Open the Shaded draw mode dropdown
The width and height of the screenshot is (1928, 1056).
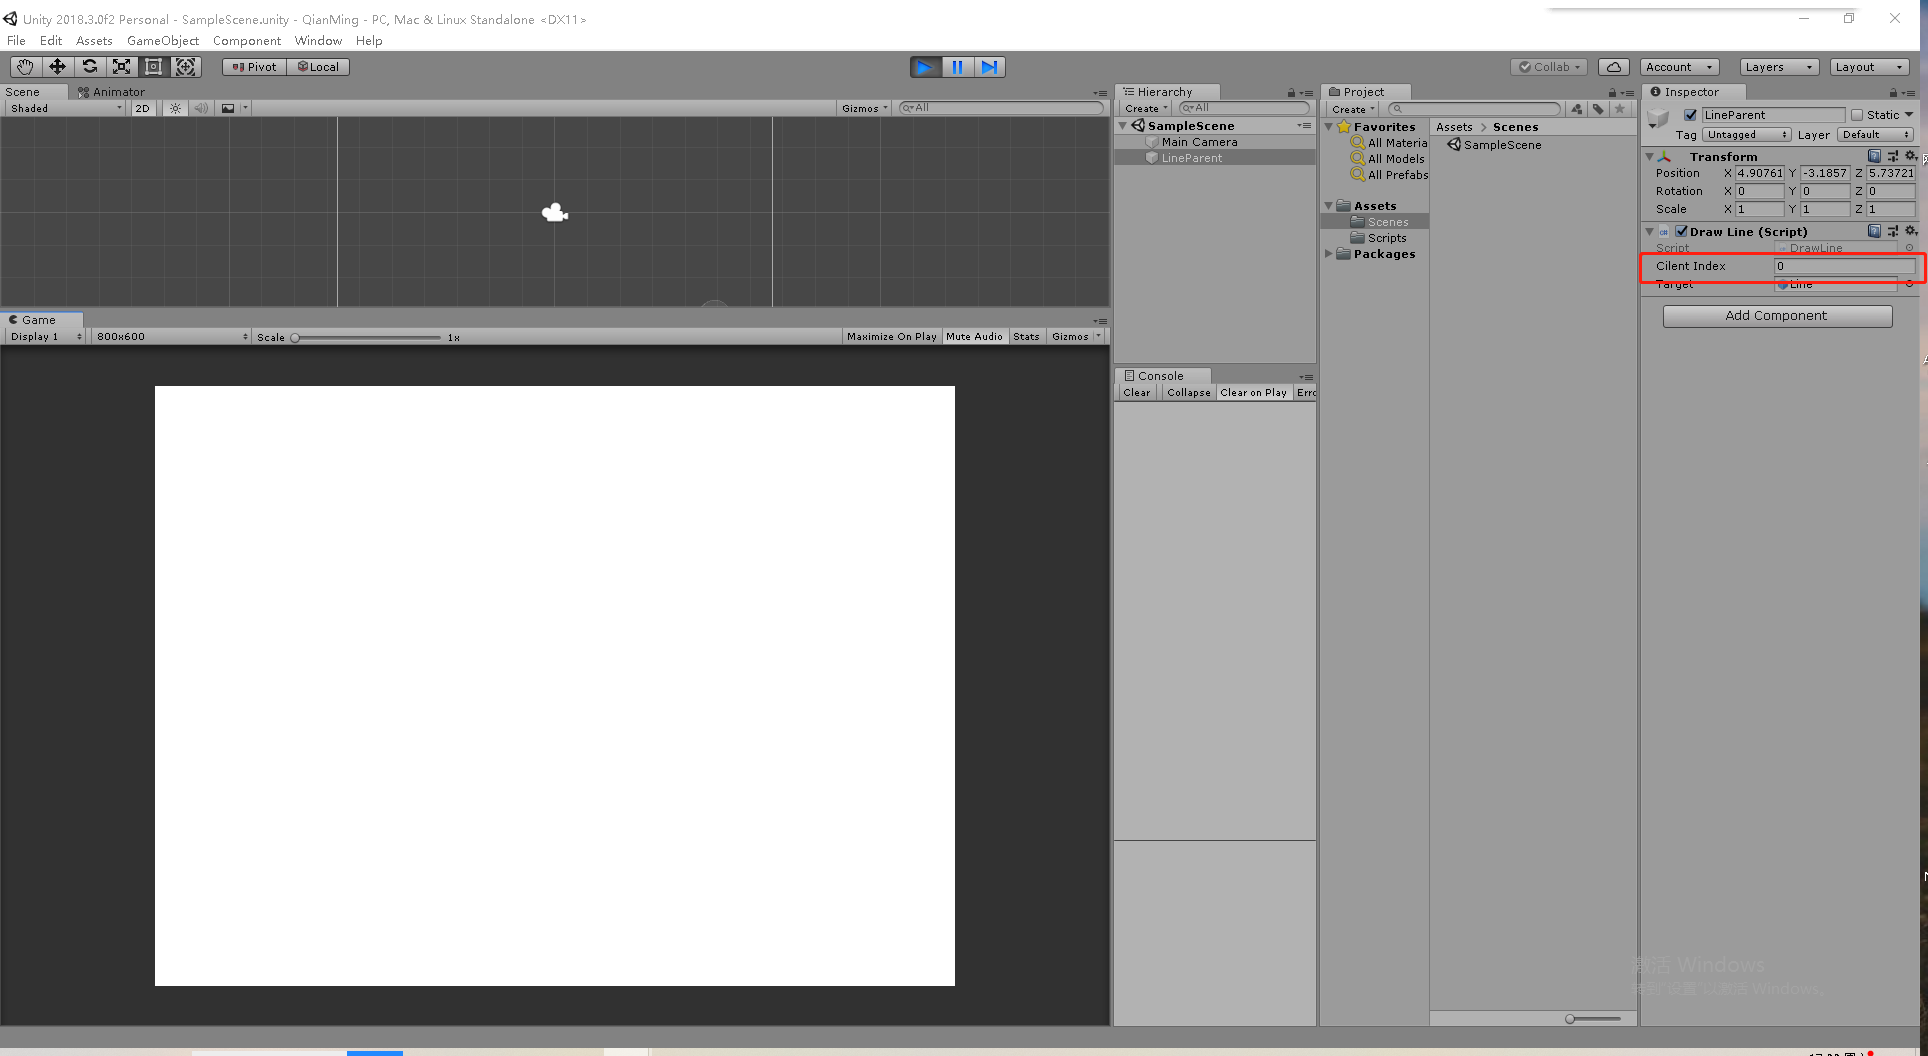65,108
